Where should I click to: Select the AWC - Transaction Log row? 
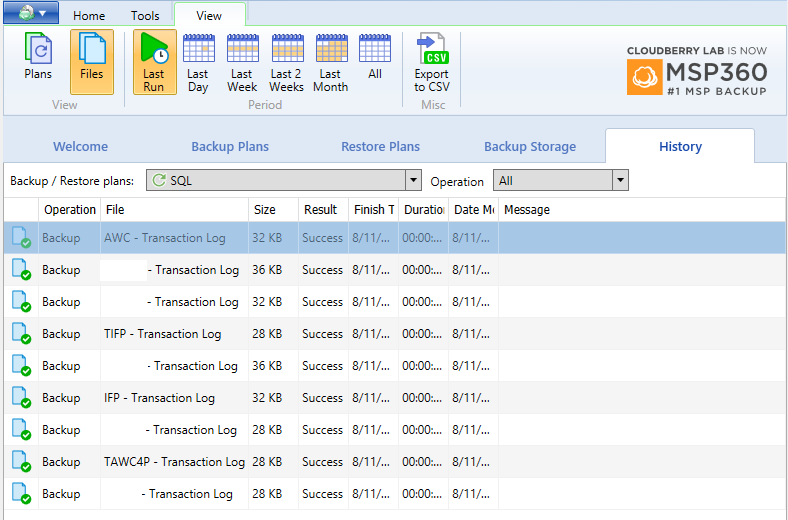(x=395, y=238)
